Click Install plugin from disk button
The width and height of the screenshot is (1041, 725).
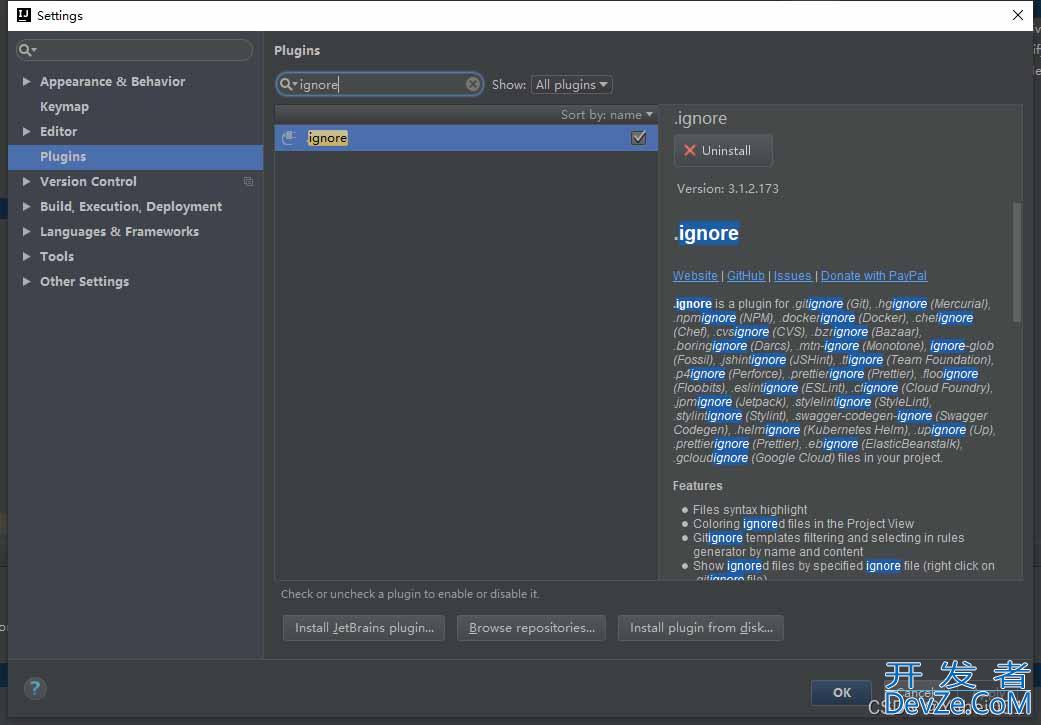pos(700,628)
